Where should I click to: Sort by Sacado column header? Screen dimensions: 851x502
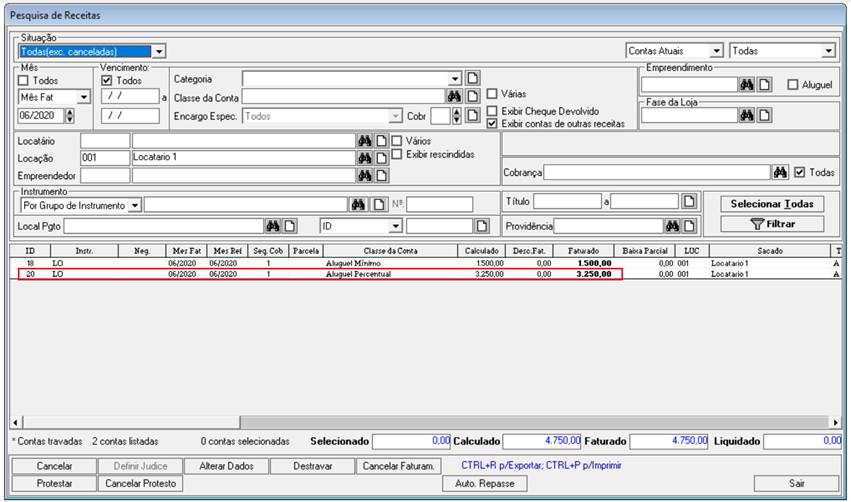tap(770, 251)
